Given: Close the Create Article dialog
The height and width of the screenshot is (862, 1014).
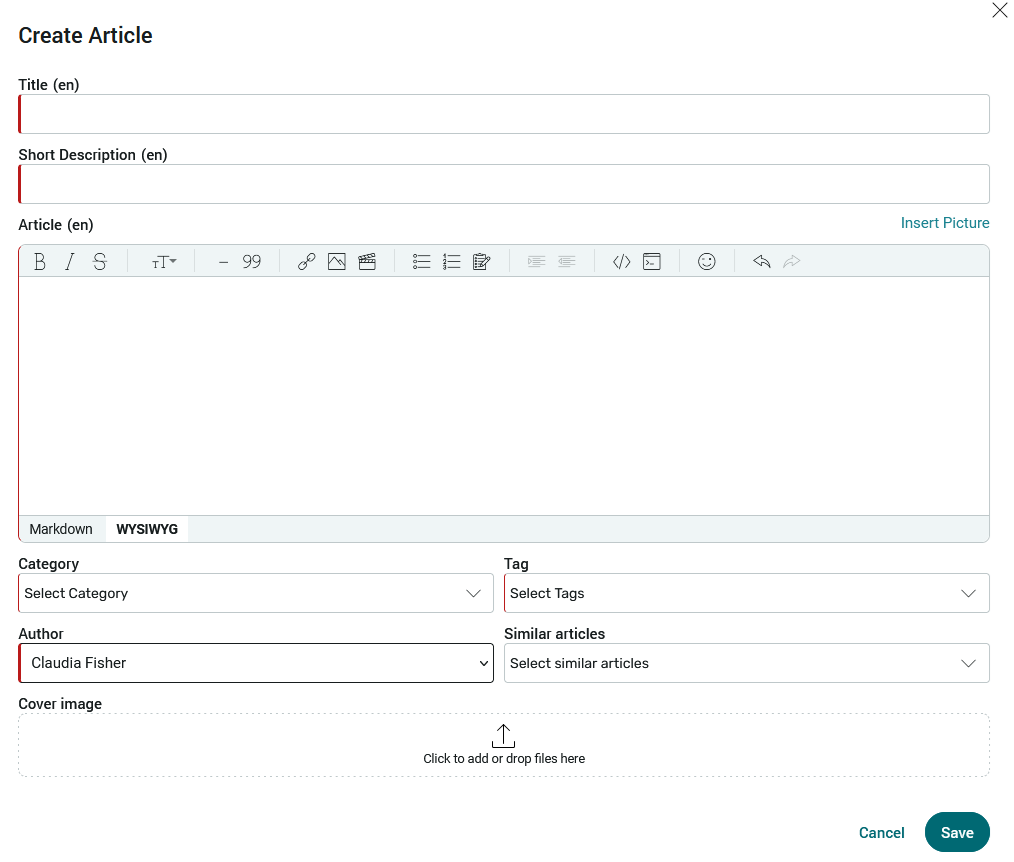Looking at the screenshot, I should point(999,10).
